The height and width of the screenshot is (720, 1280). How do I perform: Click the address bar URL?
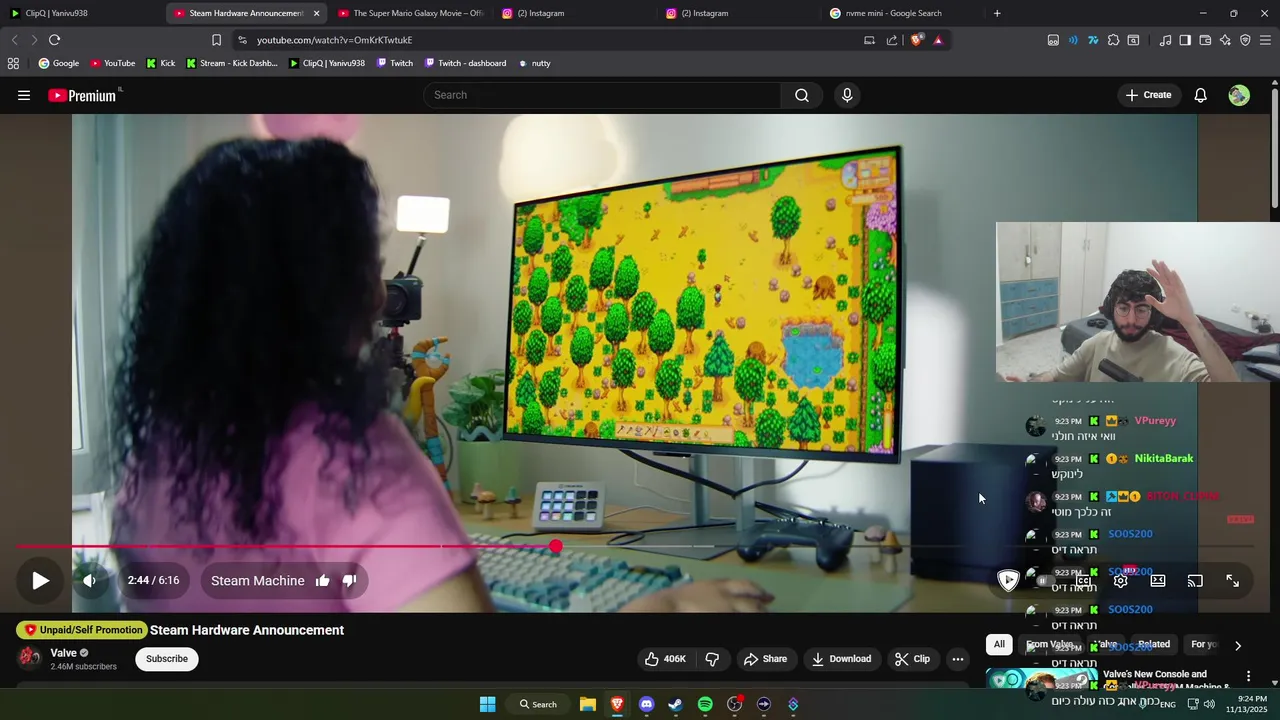click(334, 40)
